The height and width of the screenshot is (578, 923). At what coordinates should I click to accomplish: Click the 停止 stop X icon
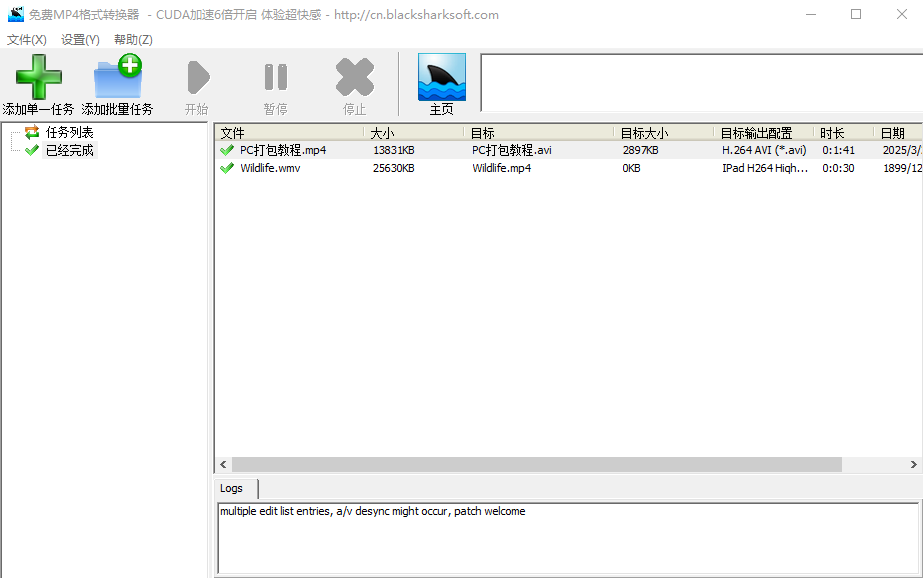pos(354,77)
